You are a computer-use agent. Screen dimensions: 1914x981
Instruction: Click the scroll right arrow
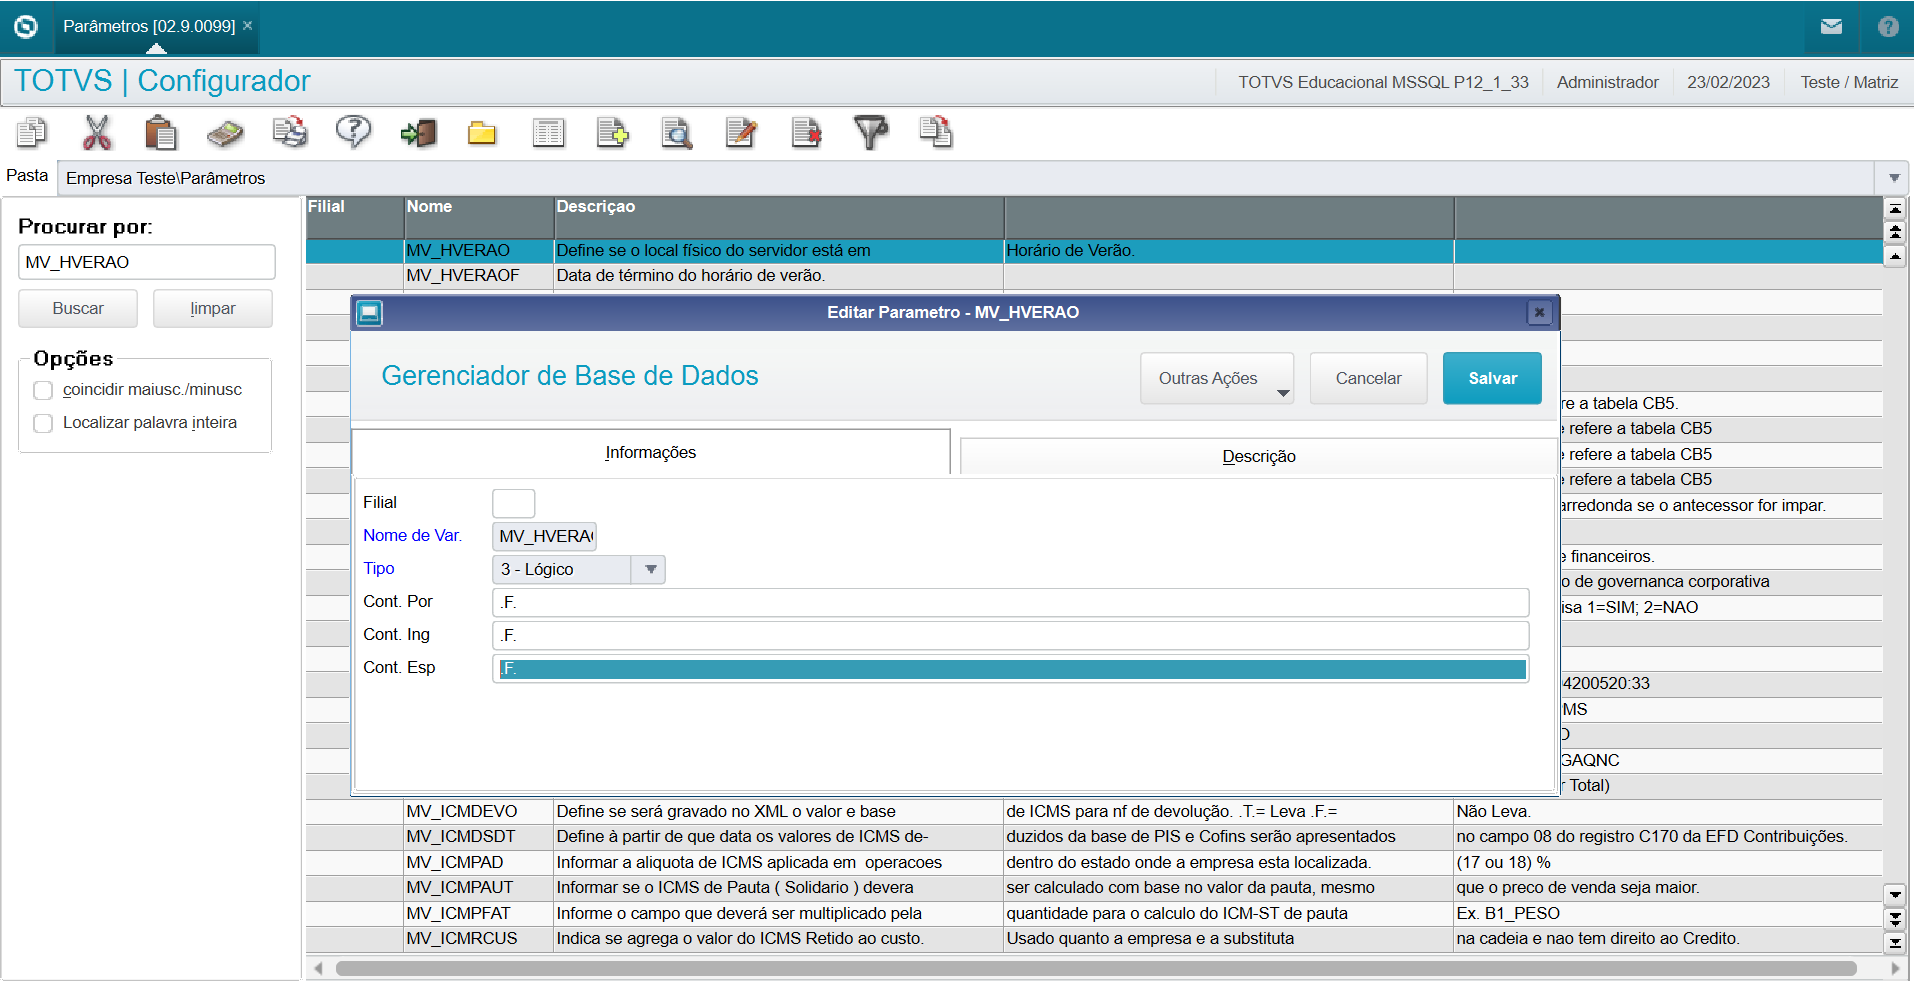1895,968
